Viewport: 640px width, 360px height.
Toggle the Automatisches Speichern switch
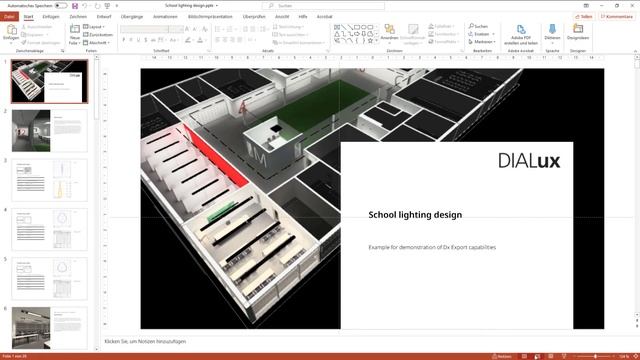(x=61, y=6)
